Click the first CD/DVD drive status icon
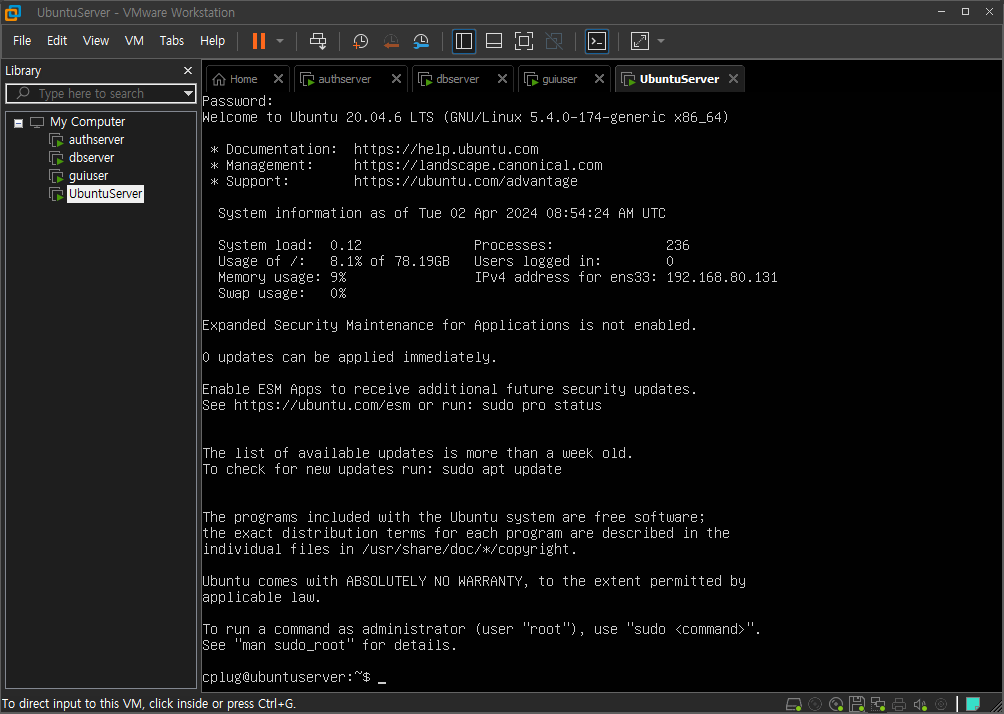The width and height of the screenshot is (1004, 714). point(815,704)
